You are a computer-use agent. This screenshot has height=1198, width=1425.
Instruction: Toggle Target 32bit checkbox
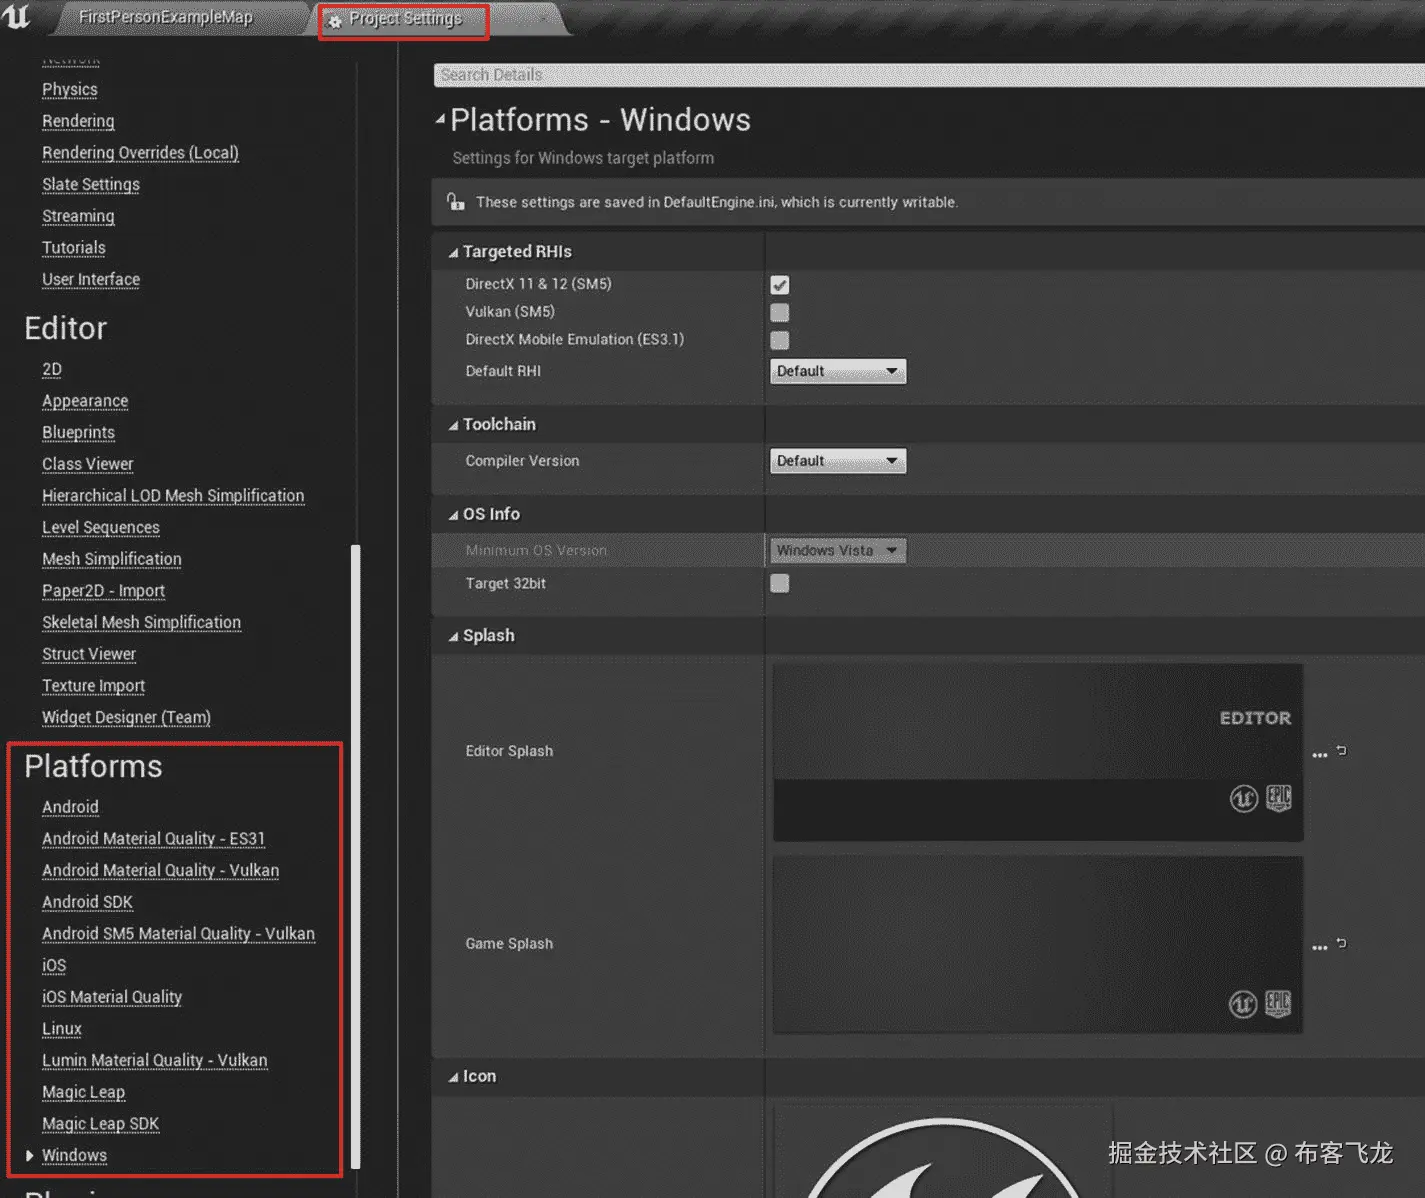coord(780,583)
